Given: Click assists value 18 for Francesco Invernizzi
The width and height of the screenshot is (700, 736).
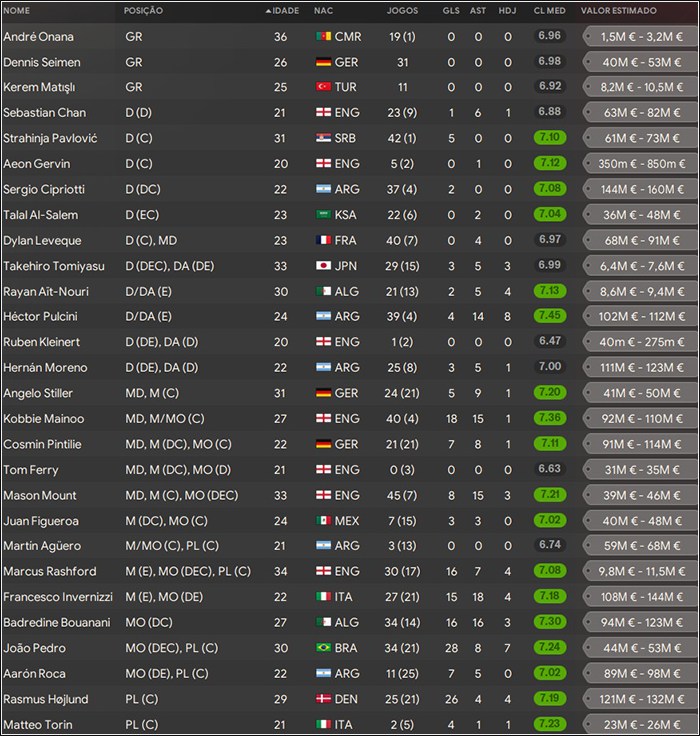Looking at the screenshot, I should pyautogui.click(x=478, y=597).
